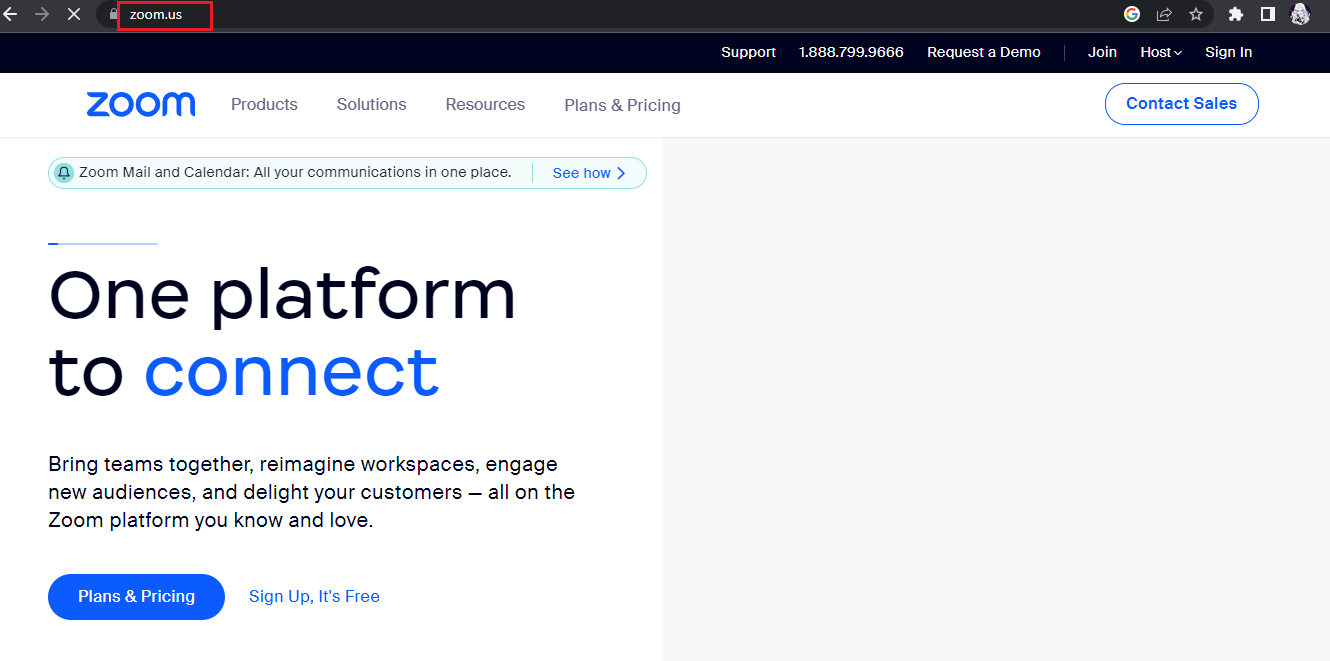The width and height of the screenshot is (1330, 661).
Task: Open the Extensions puzzle icon
Action: tap(1236, 14)
